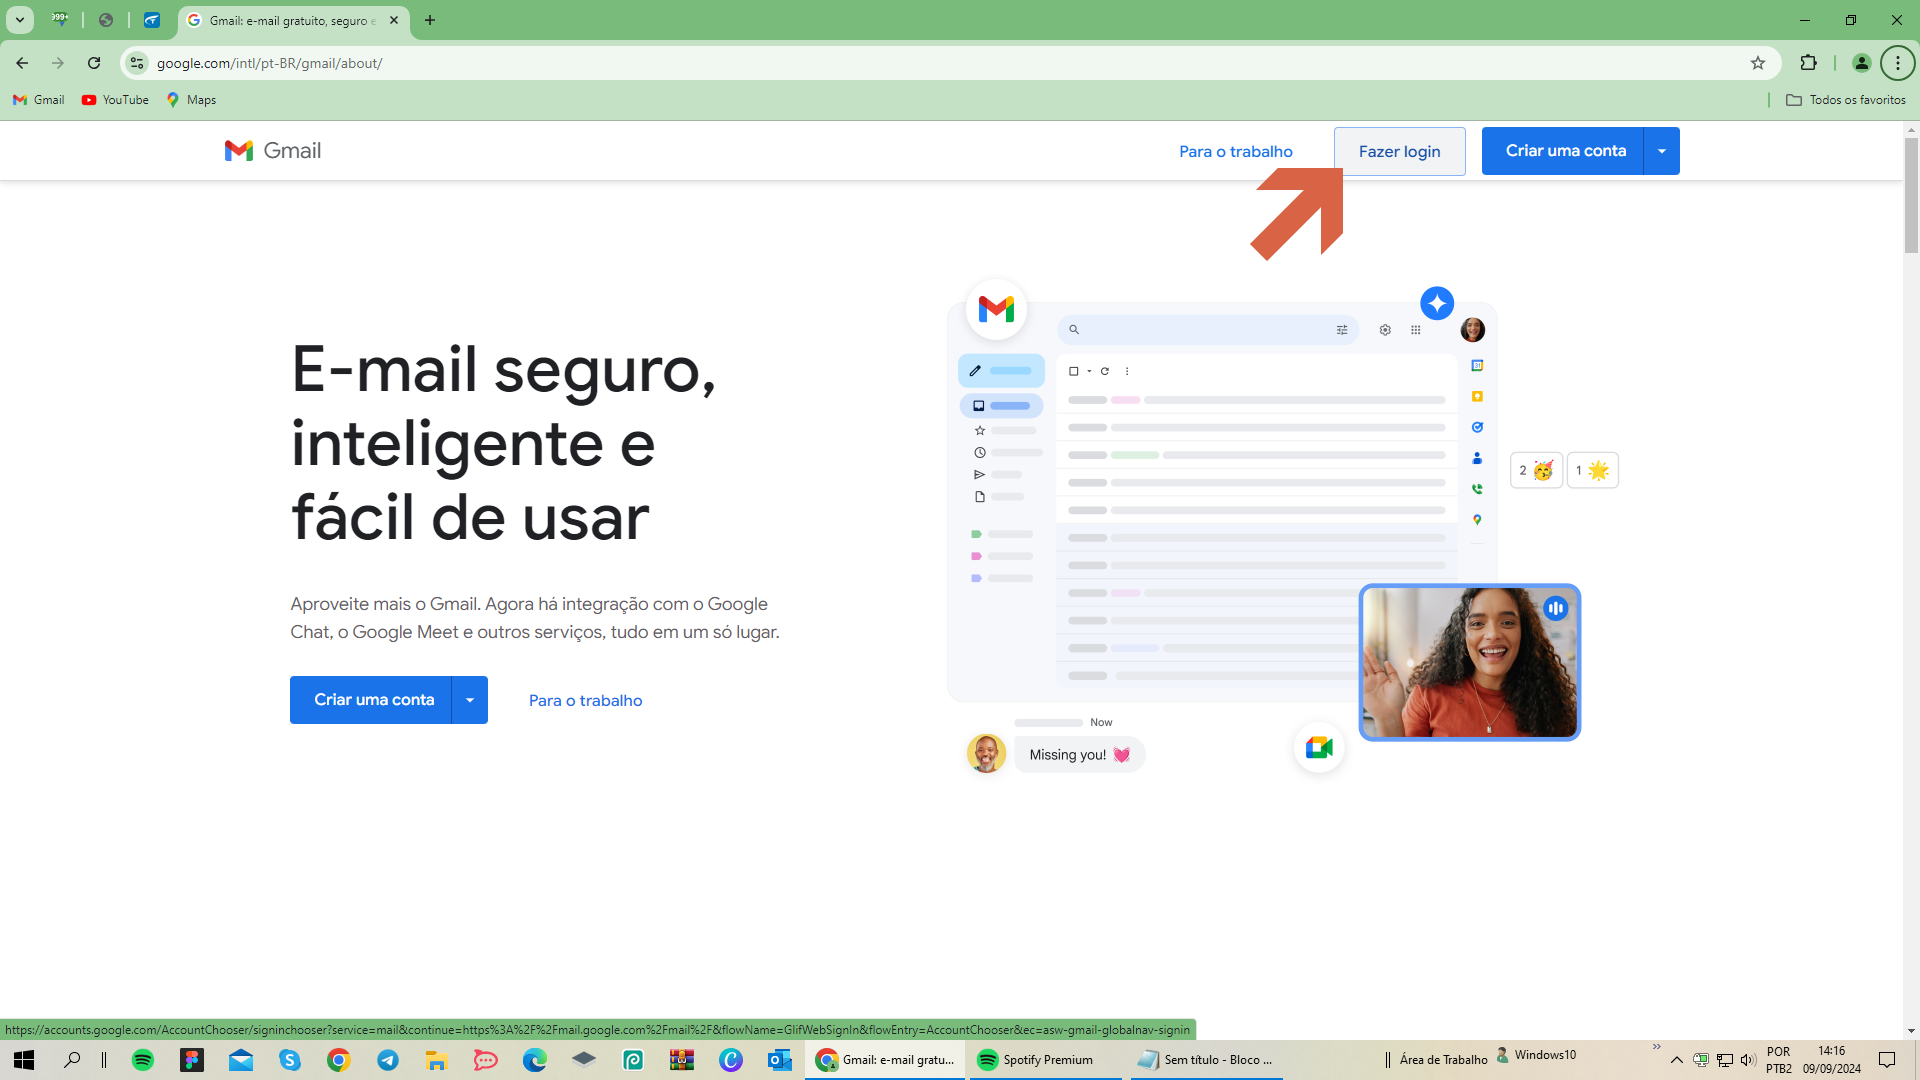Open the YouTube bookmark
Screen dimensions: 1920x1080
click(115, 100)
